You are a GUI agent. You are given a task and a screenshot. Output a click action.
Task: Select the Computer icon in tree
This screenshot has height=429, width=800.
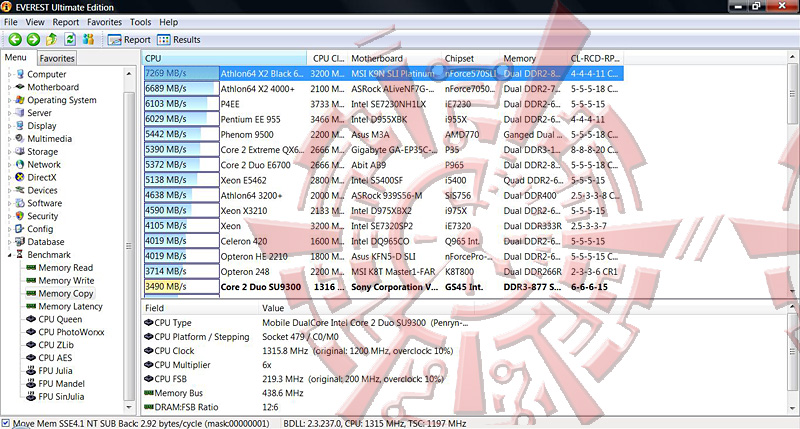click(x=20, y=74)
